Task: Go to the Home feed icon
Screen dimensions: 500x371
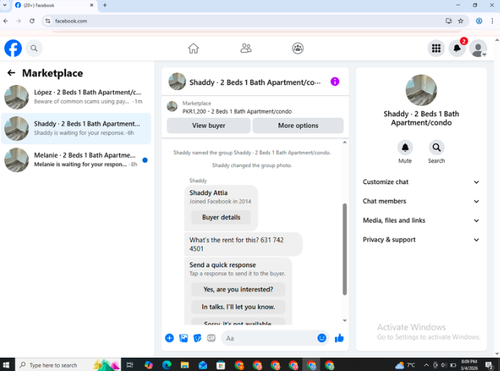Action: (x=193, y=48)
